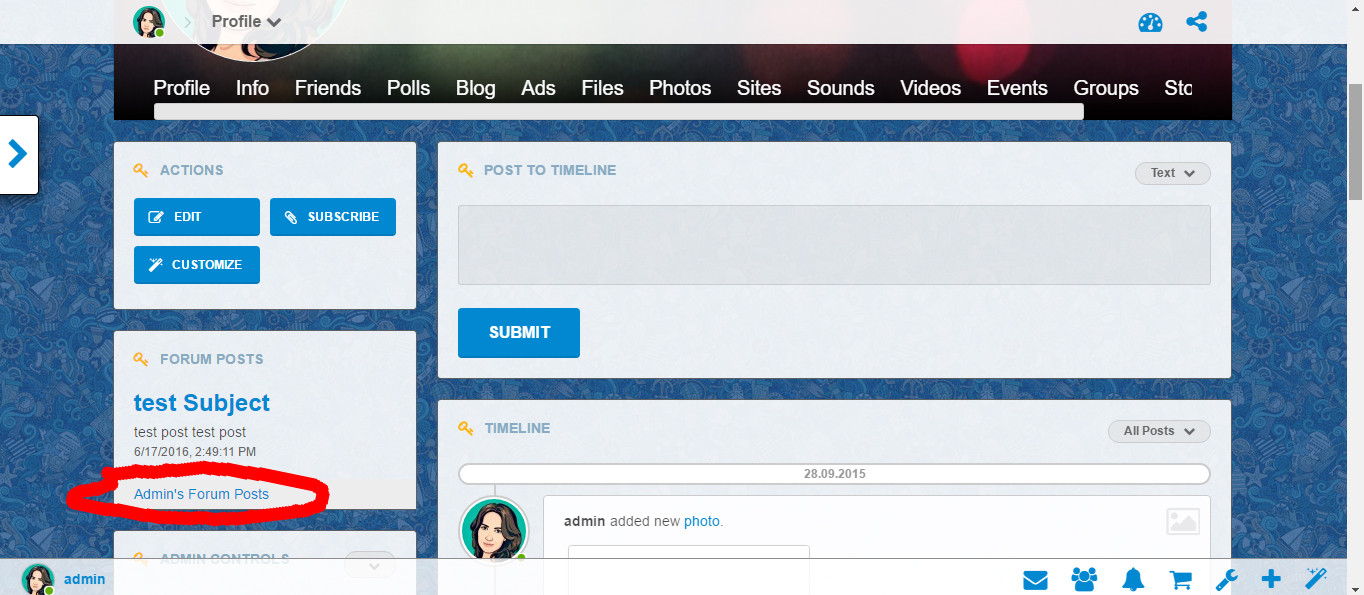Click the admin avatar in timeline post
This screenshot has width=1364, height=595.
493,530
